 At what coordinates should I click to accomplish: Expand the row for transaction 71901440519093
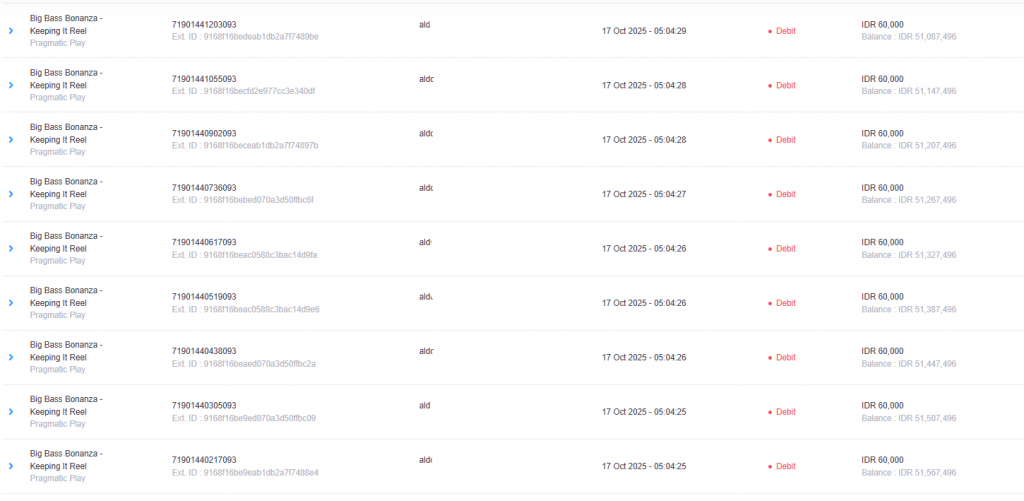[11, 302]
